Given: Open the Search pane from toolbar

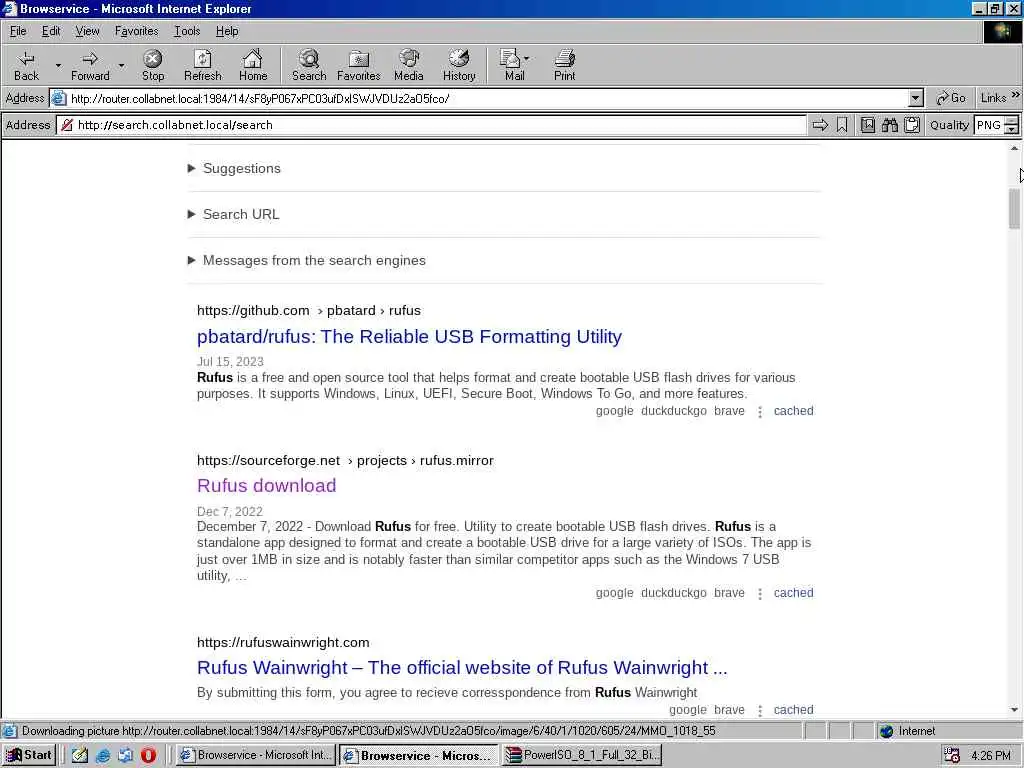Looking at the screenshot, I should (x=309, y=65).
